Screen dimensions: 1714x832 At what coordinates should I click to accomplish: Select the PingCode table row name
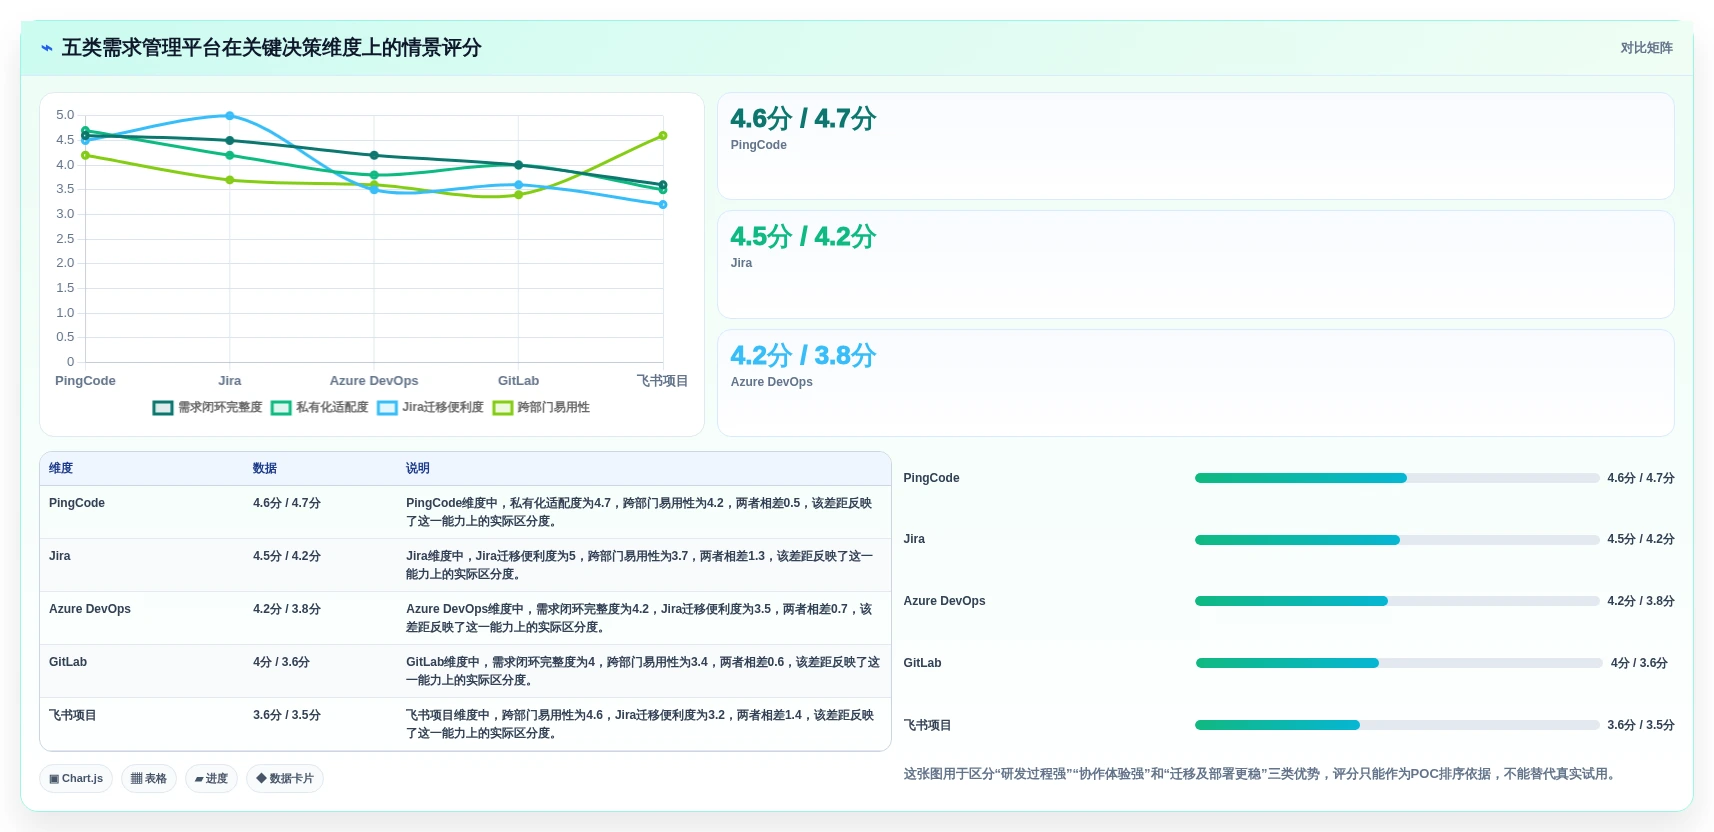coord(77,503)
